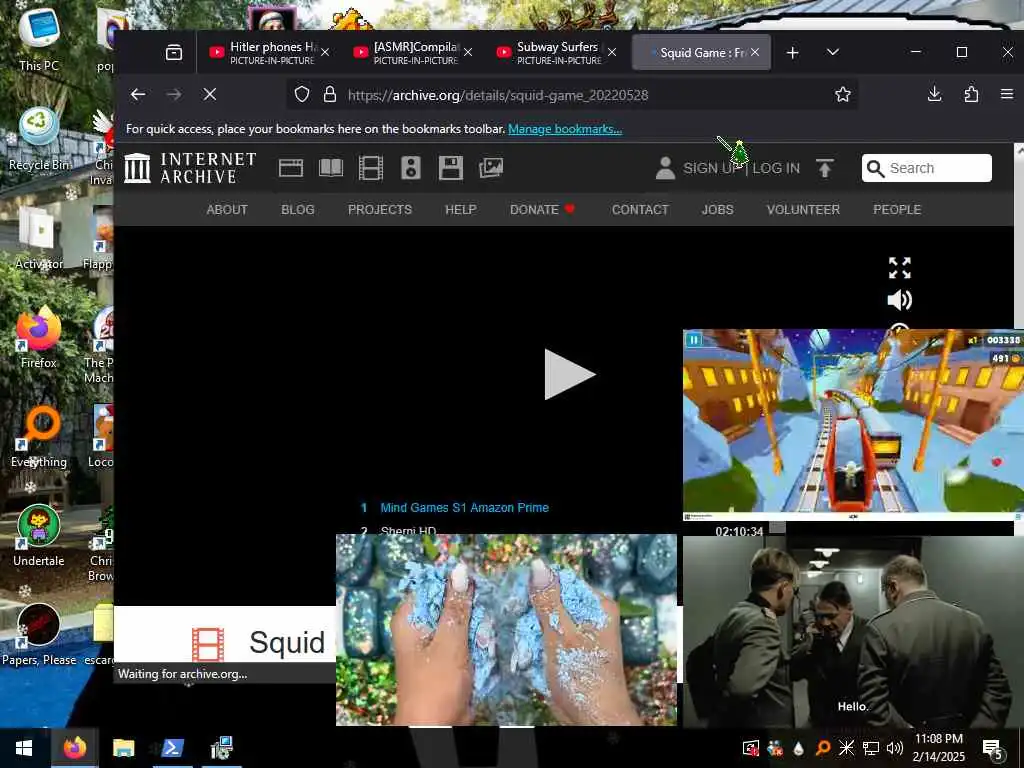Open the PROJECTS menu item

[x=380, y=210]
